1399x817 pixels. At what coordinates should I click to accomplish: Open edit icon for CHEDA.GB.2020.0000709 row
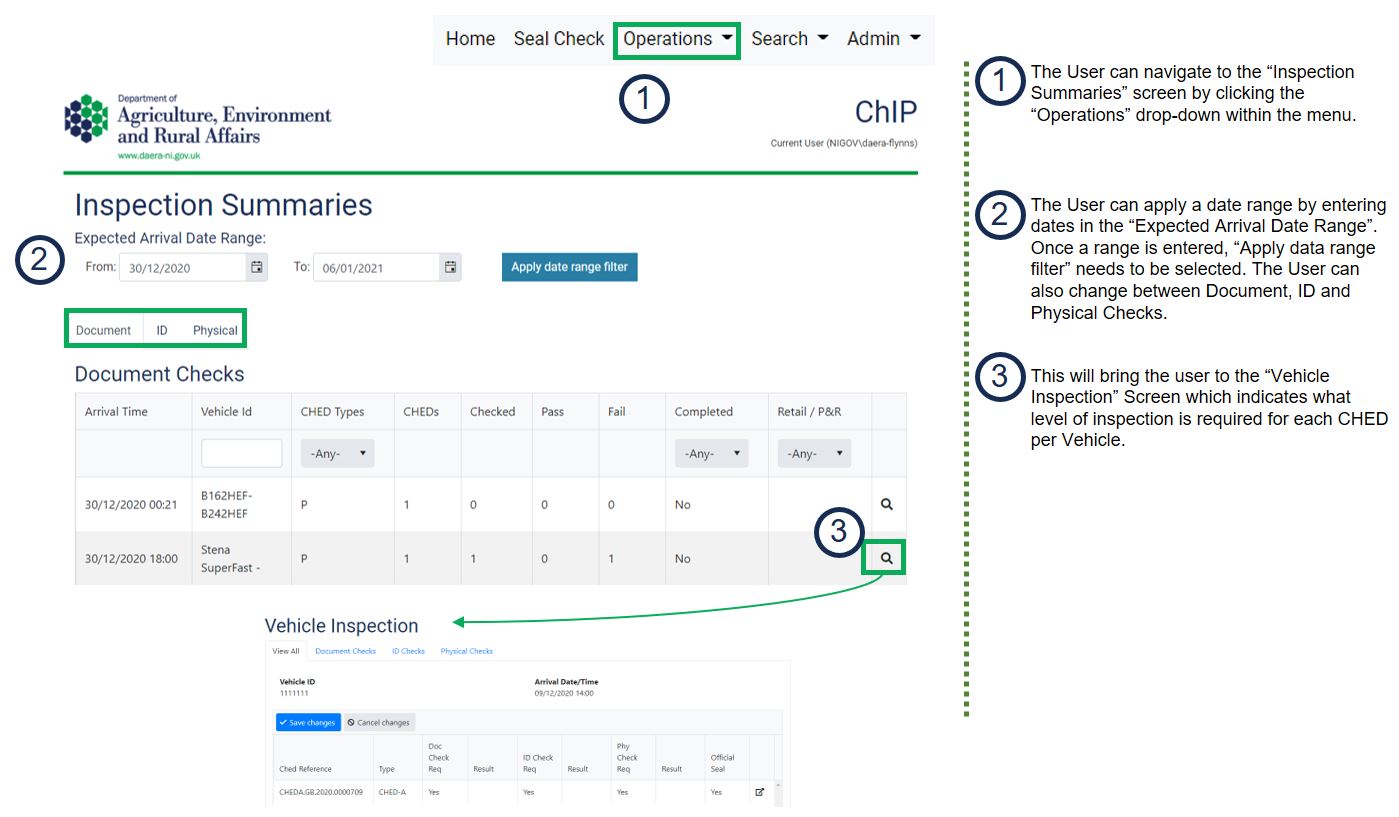(x=759, y=792)
